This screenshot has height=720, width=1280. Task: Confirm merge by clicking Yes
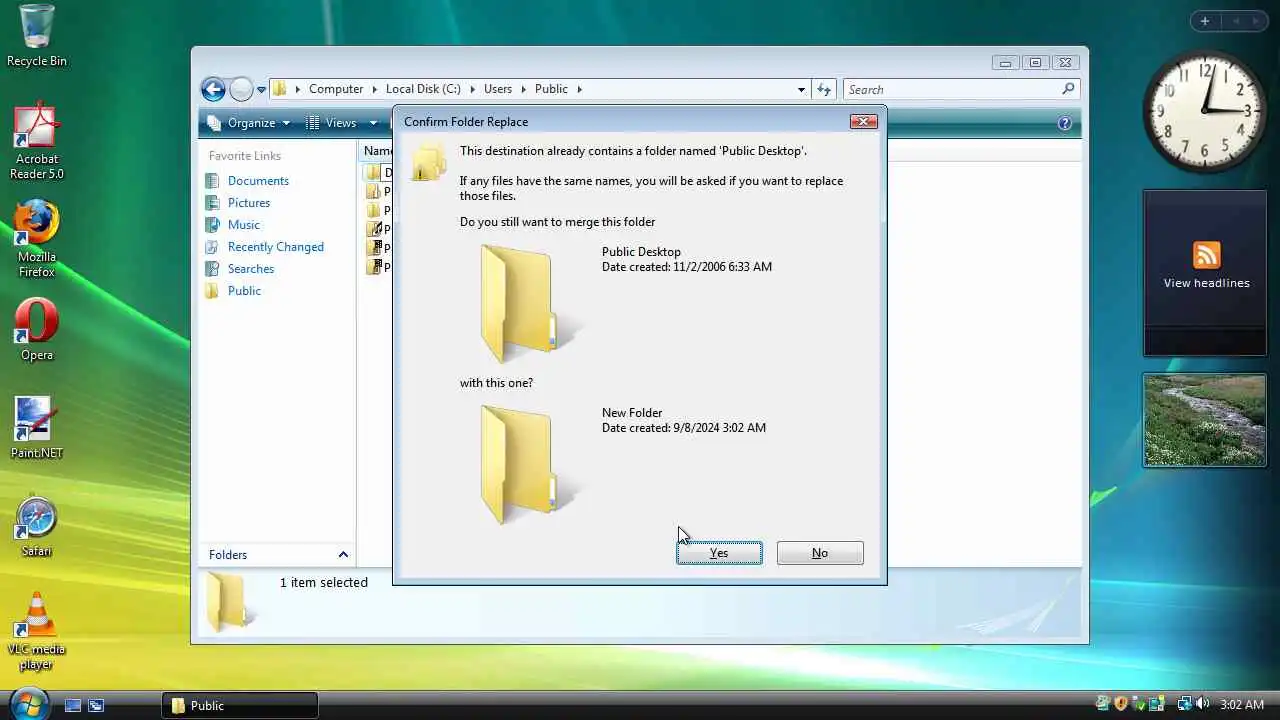click(x=719, y=553)
